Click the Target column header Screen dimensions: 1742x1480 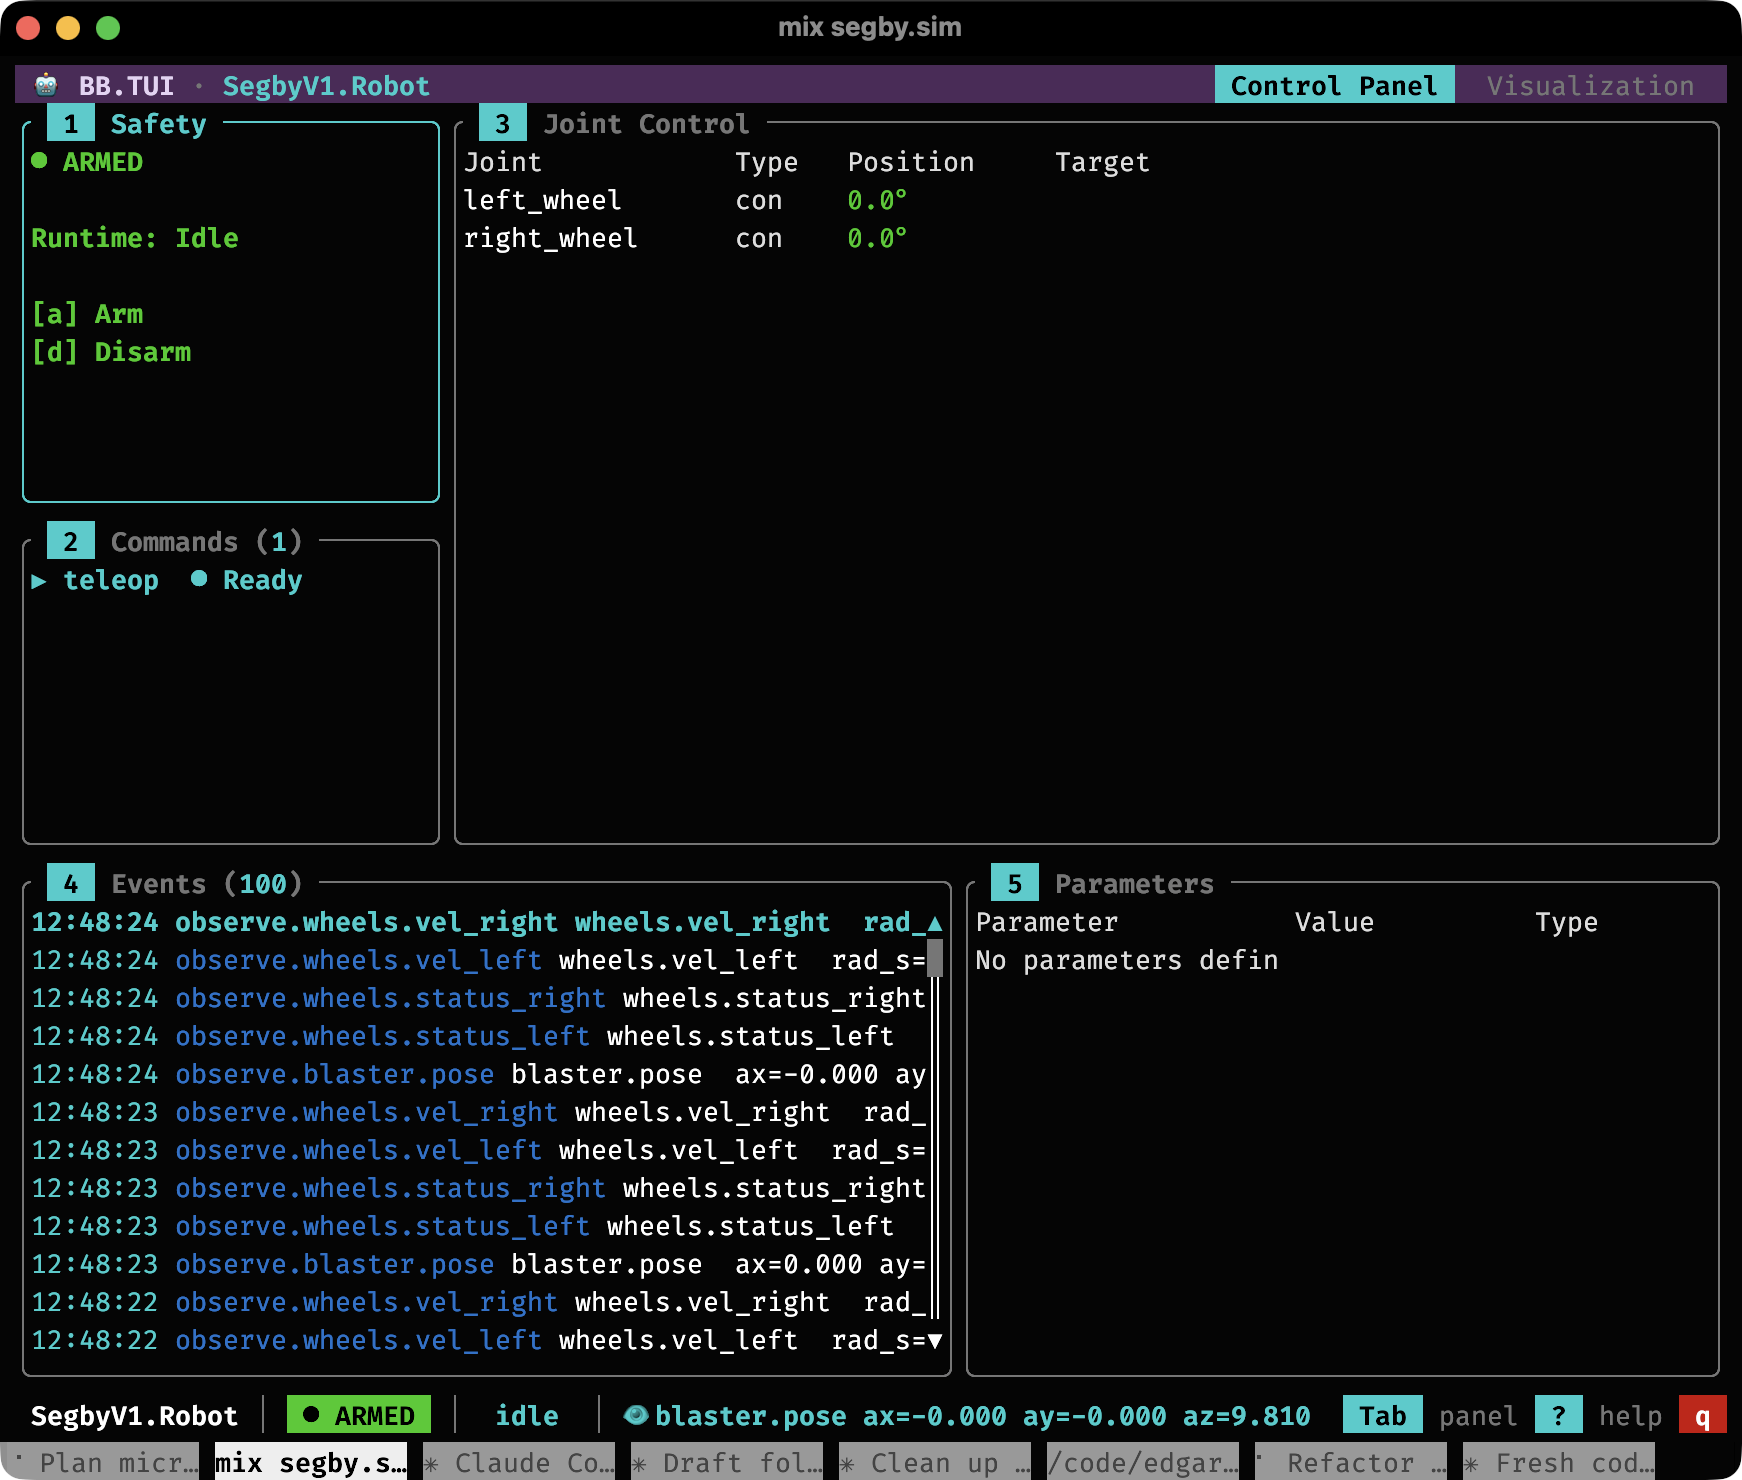tap(1102, 162)
